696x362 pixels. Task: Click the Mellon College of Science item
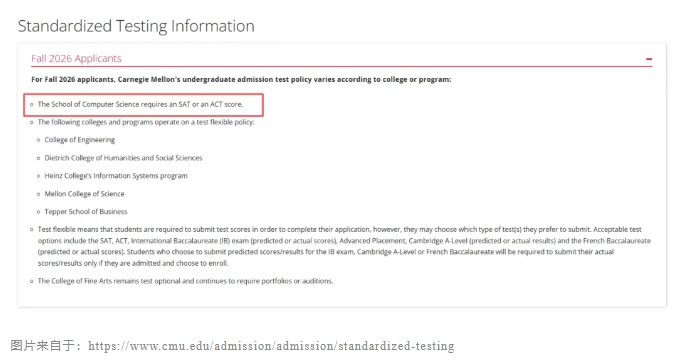(84, 194)
